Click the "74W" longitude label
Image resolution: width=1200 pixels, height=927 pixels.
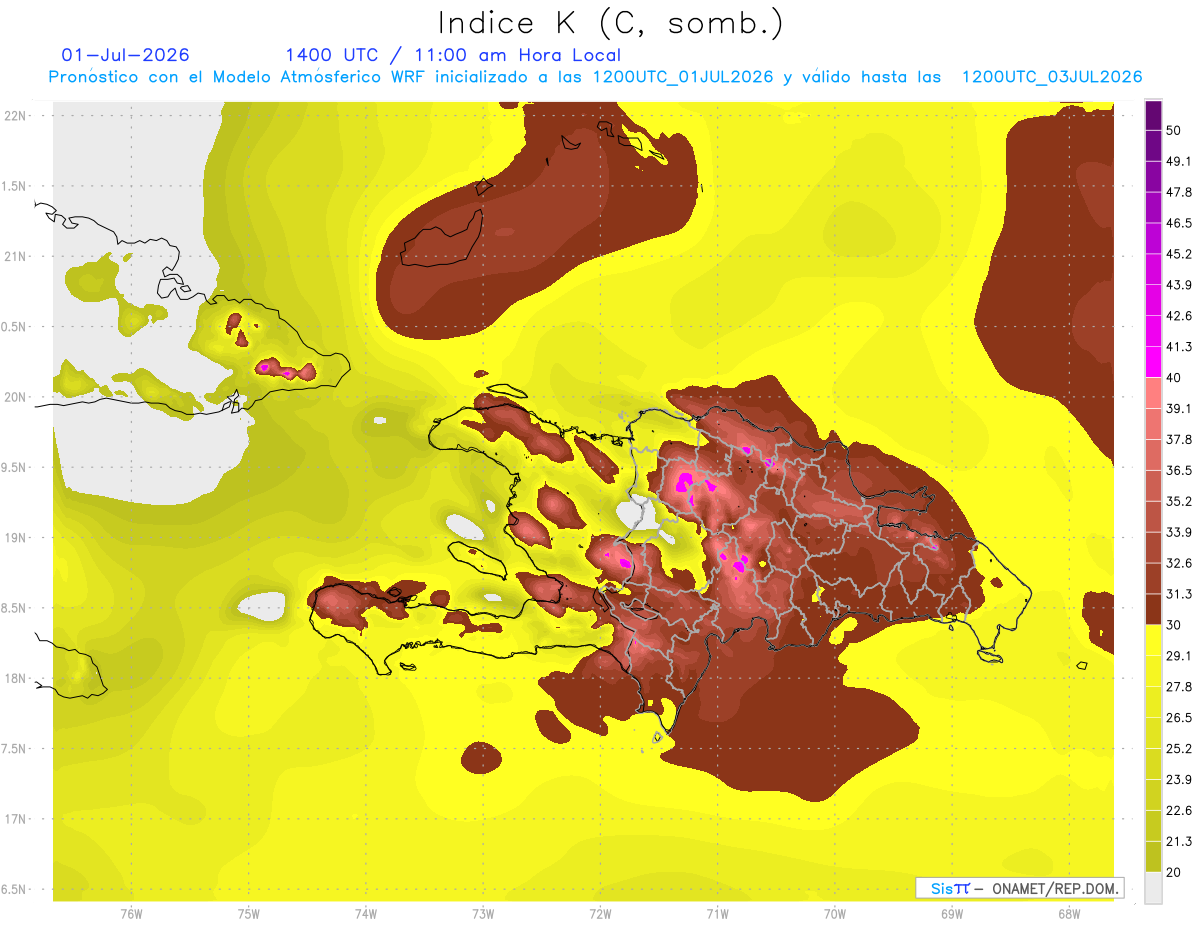pyautogui.click(x=365, y=913)
